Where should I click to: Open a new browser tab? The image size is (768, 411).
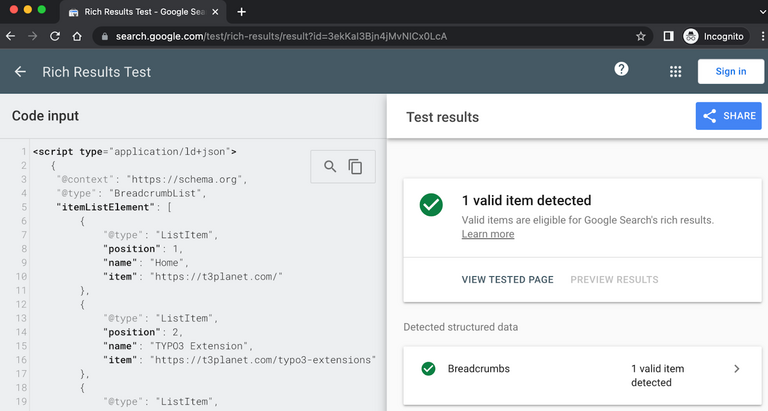coord(241,12)
